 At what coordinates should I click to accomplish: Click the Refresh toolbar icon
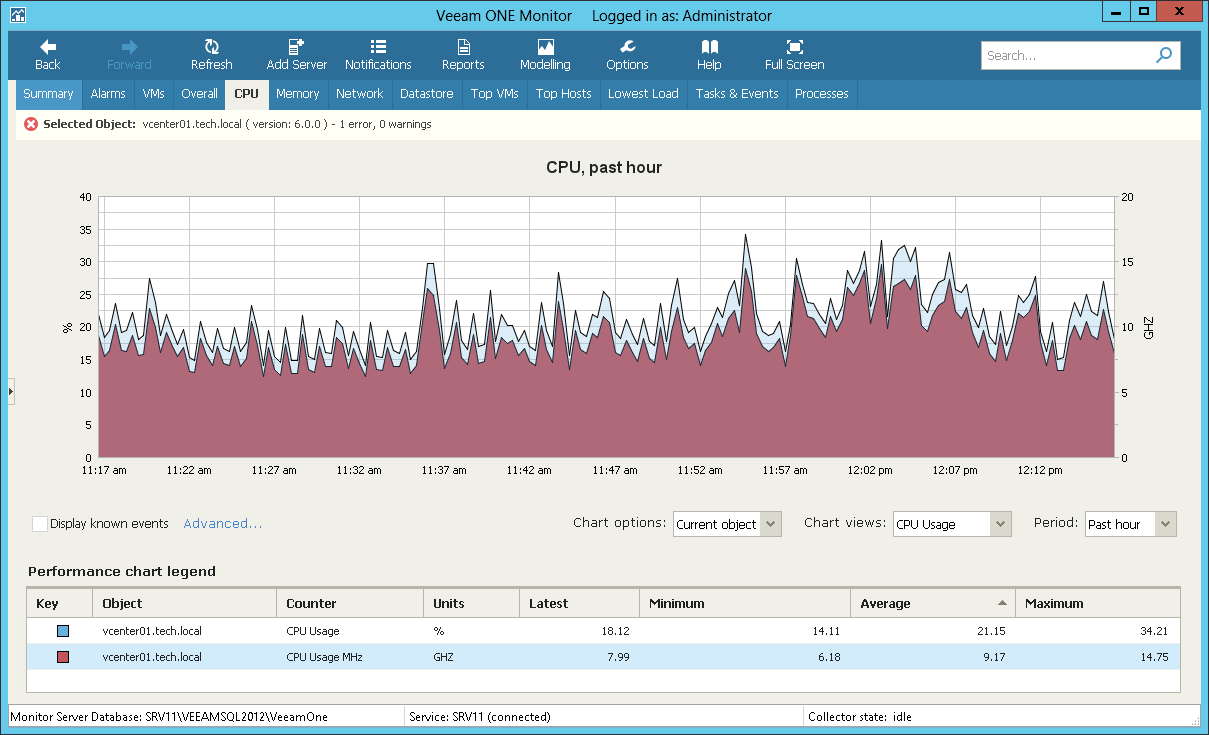[x=212, y=47]
